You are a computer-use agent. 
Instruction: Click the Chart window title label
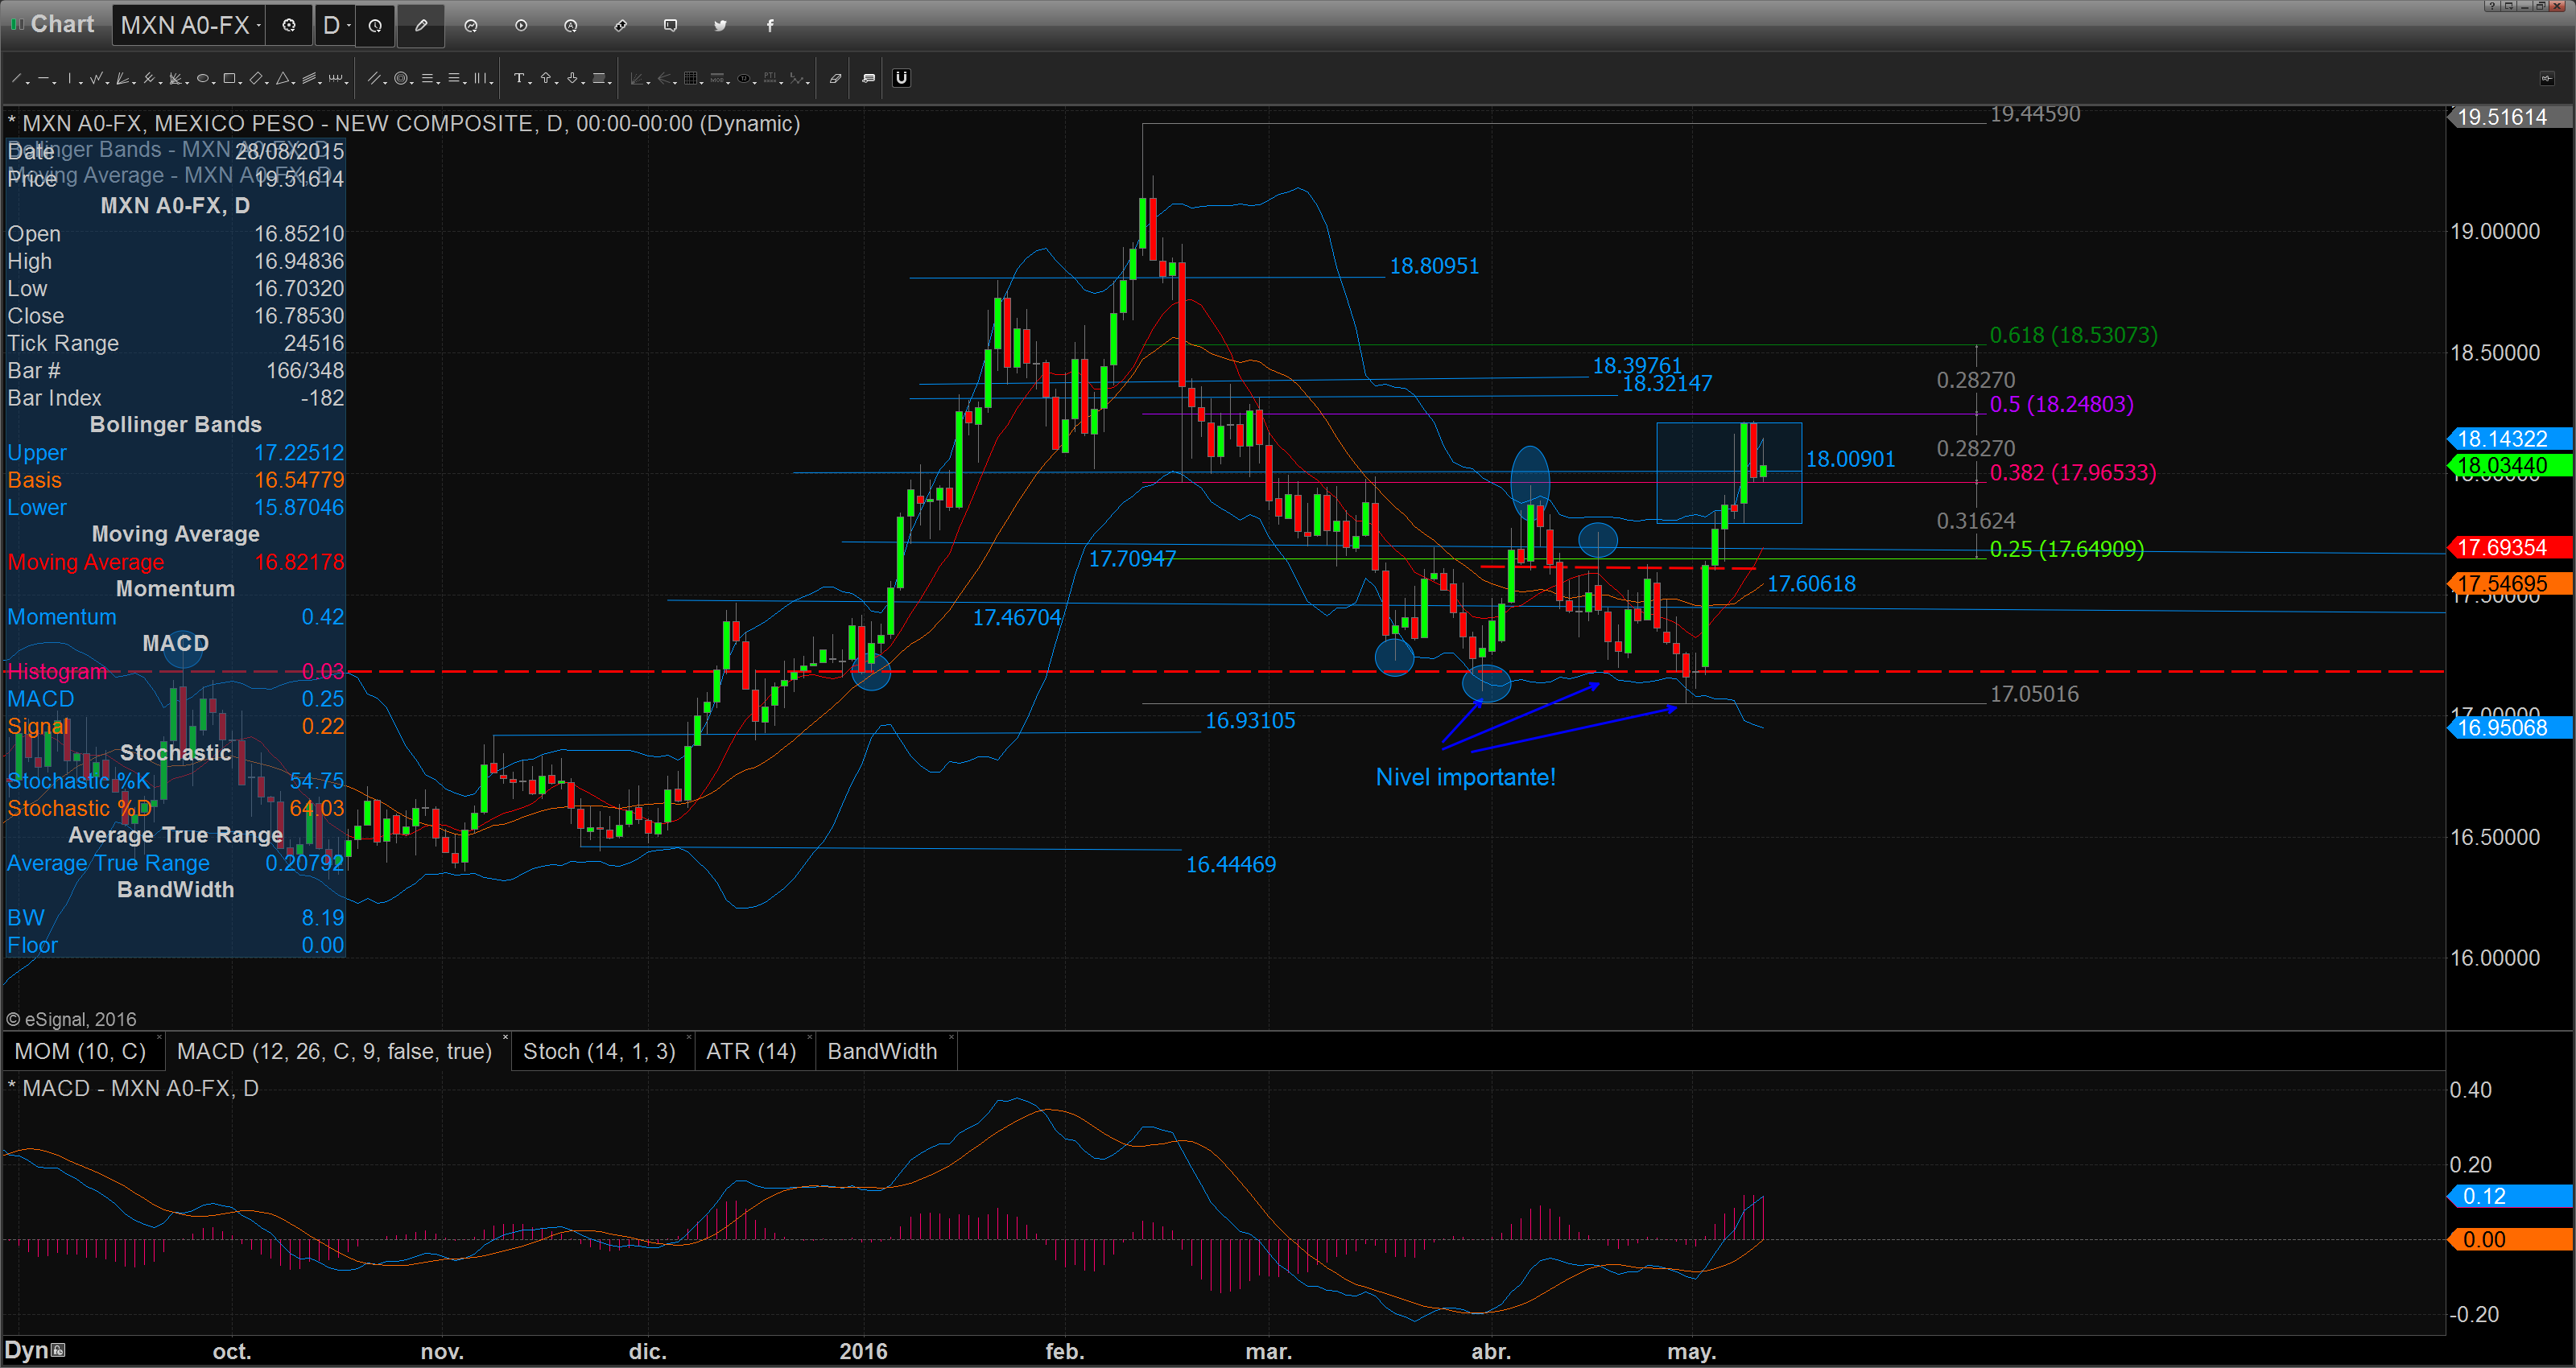[62, 24]
